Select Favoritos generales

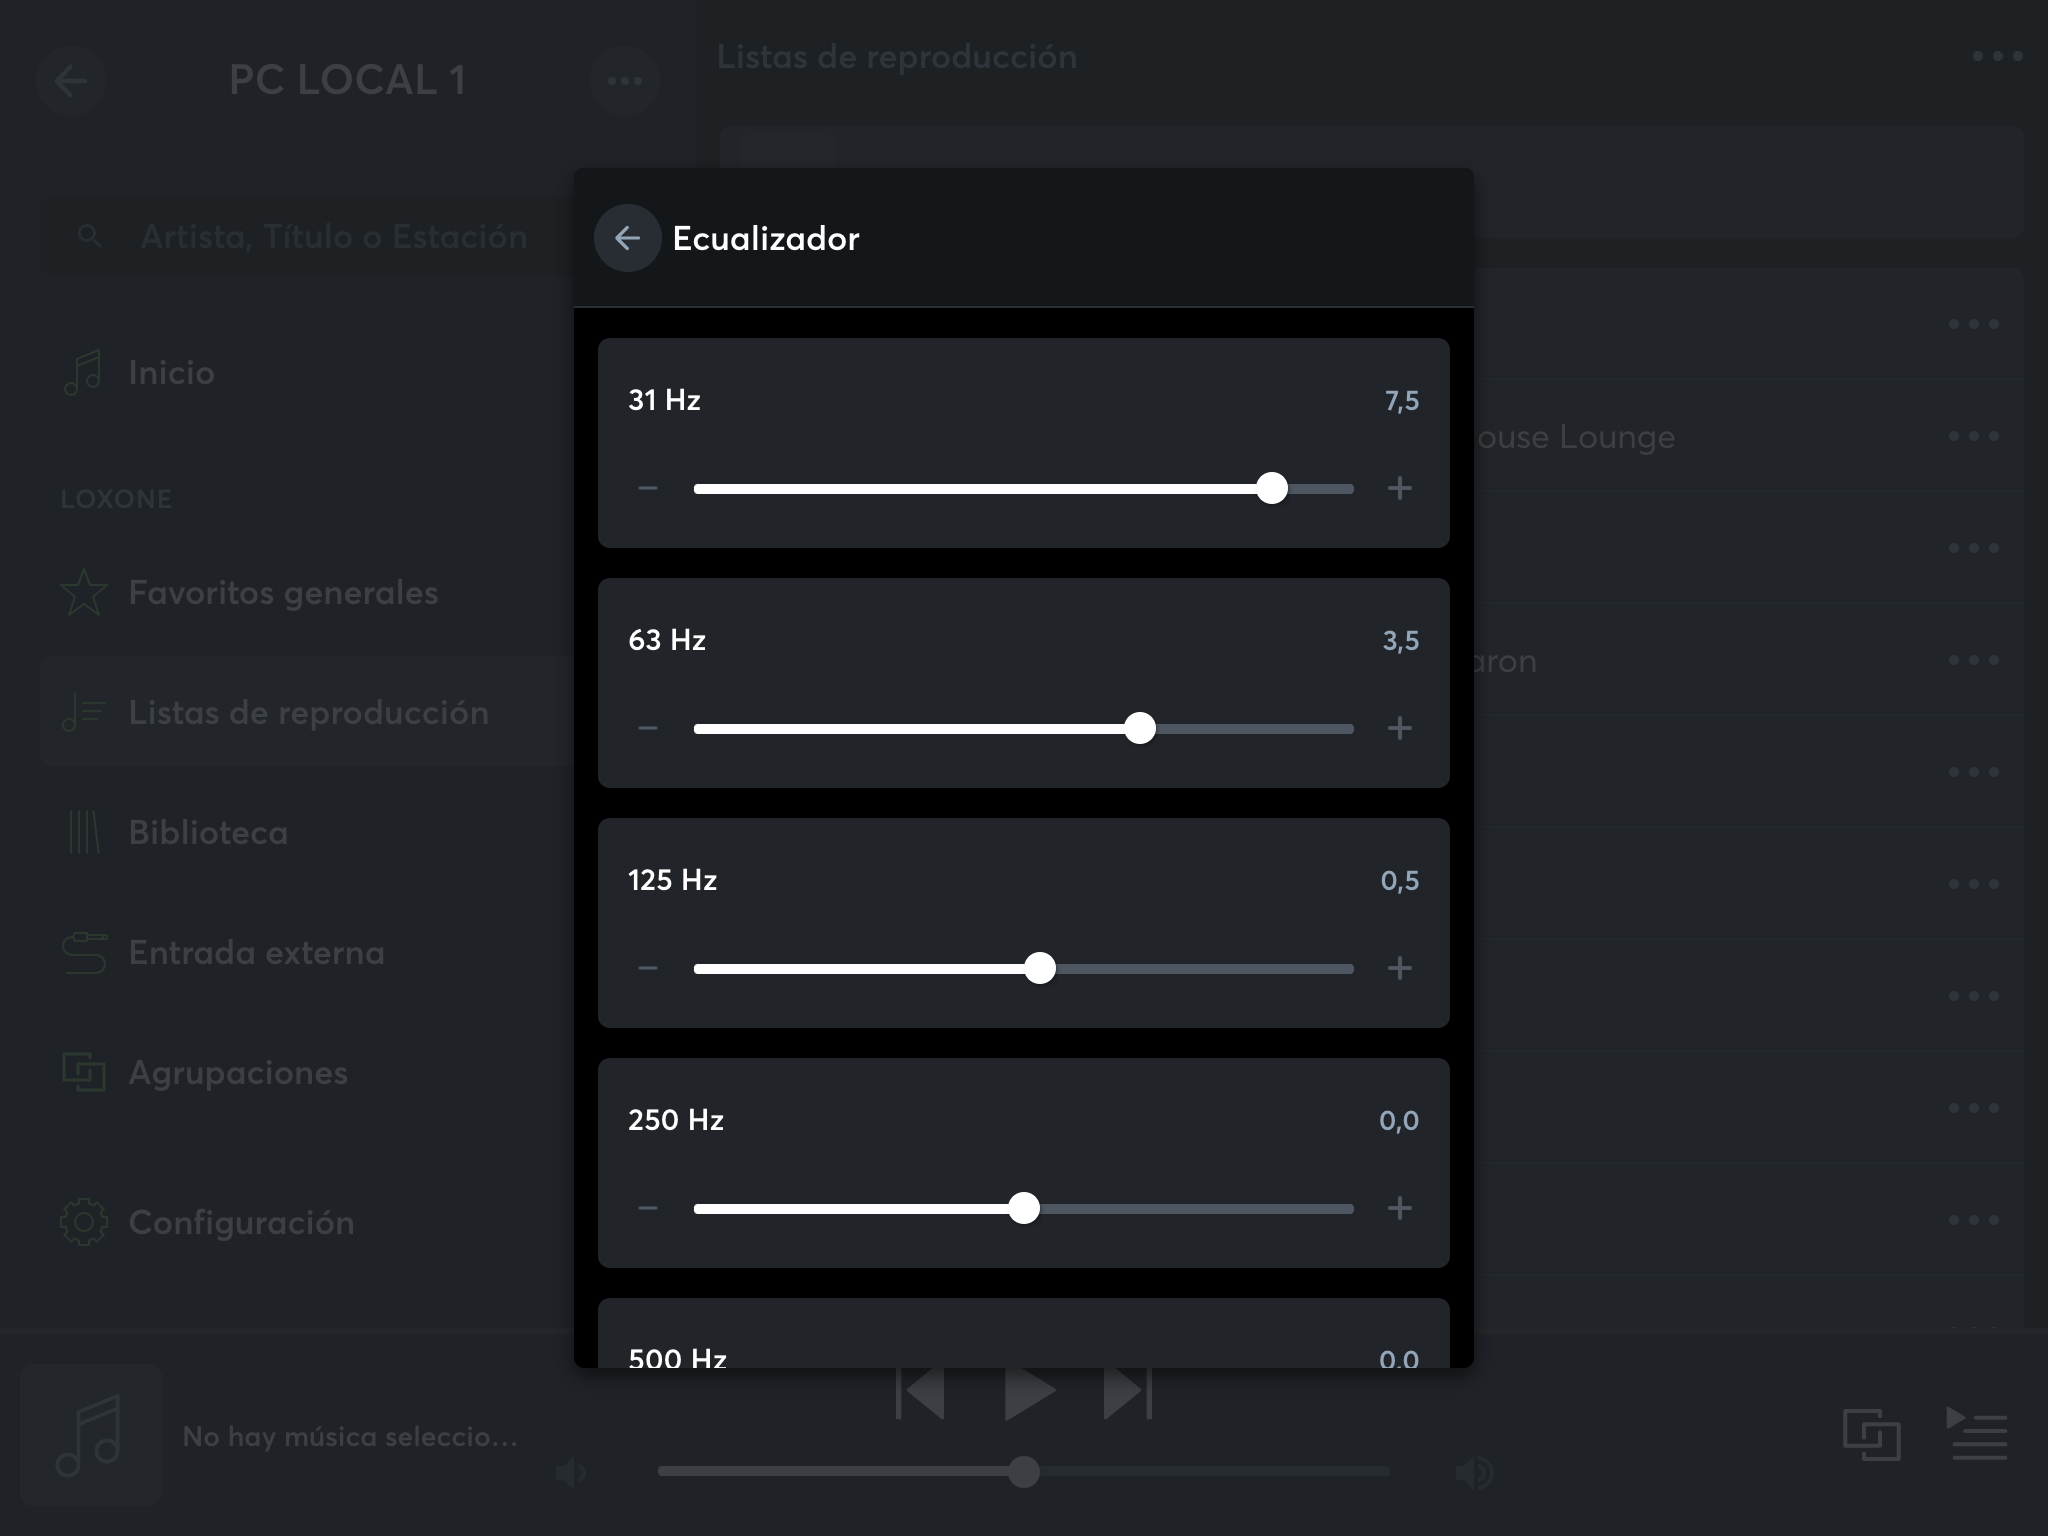(283, 592)
